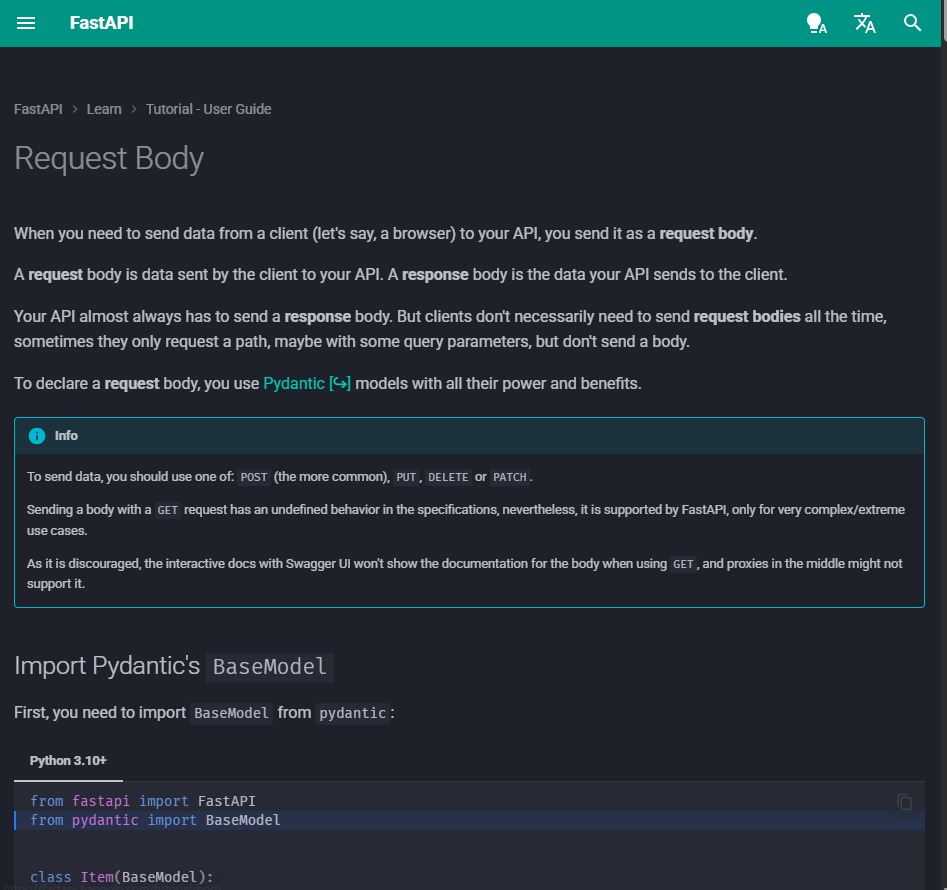Viewport: 947px width, 890px height.
Task: Click the BaseModel inline code span
Action: pyautogui.click(x=231, y=713)
